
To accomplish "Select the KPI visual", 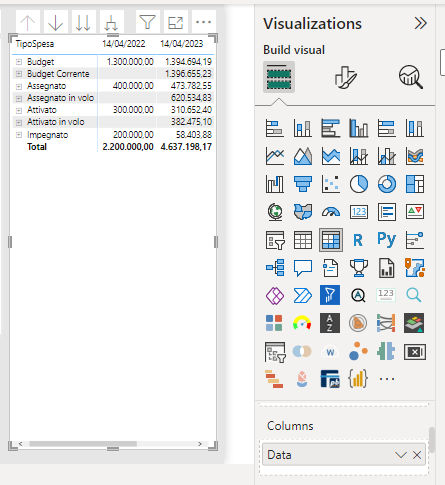I will point(415,212).
